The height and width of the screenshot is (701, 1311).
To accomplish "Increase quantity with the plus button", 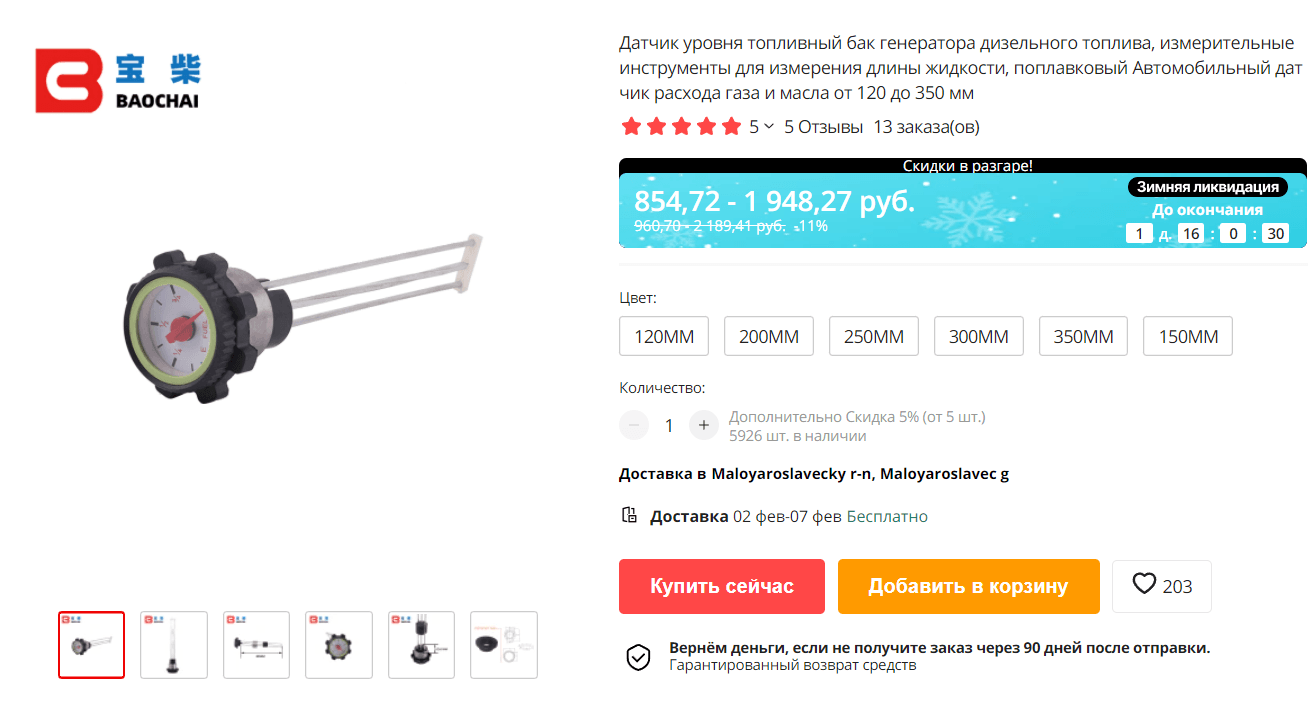I will pos(704,425).
